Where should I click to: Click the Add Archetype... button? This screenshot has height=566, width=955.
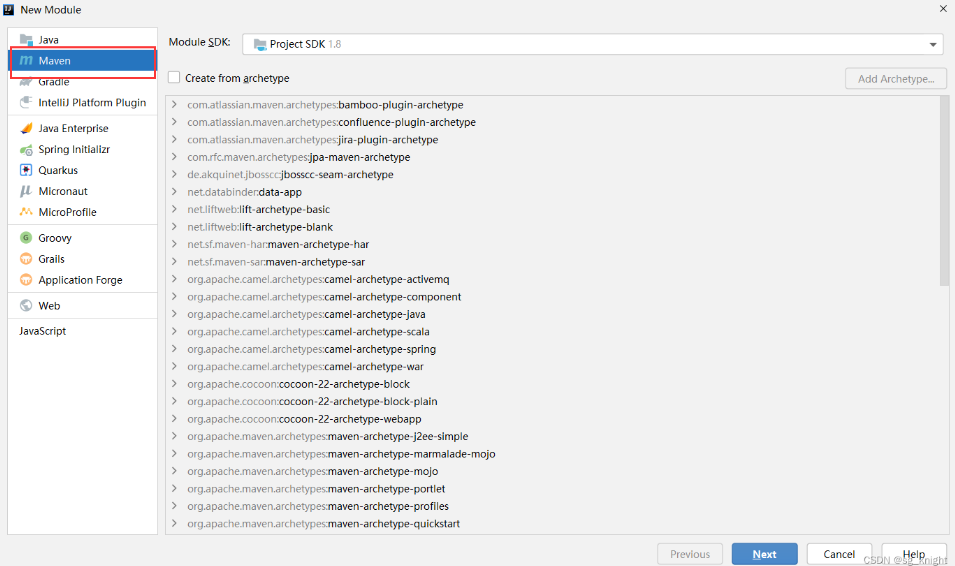point(896,79)
